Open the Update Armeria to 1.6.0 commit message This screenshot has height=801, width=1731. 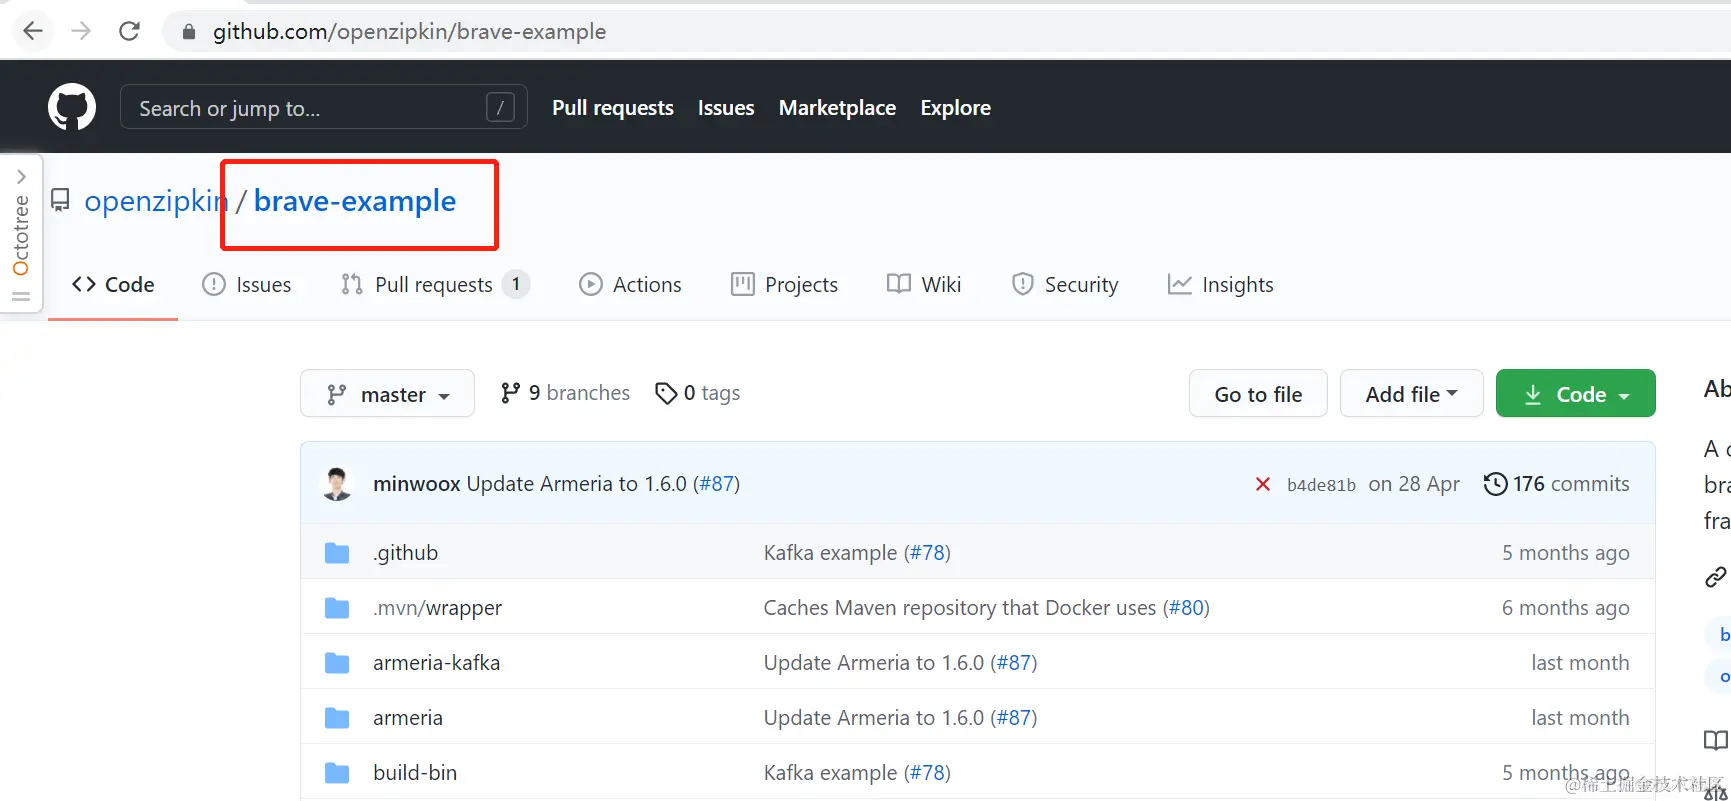[577, 484]
